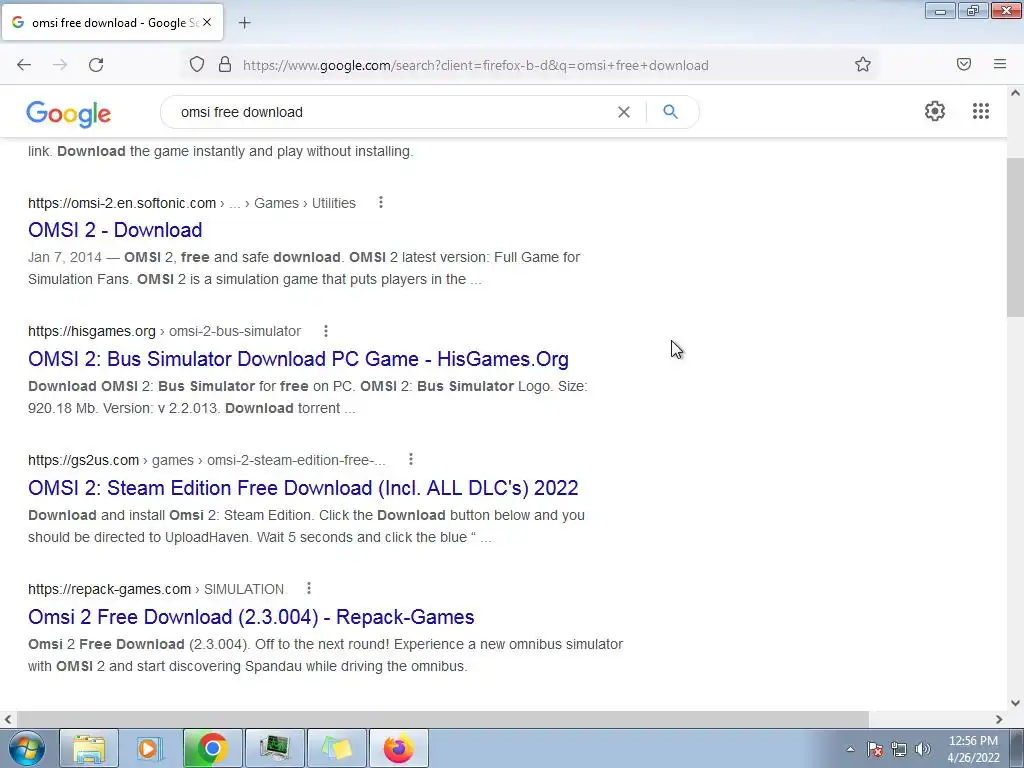Click the forward navigation arrow

tap(60, 65)
